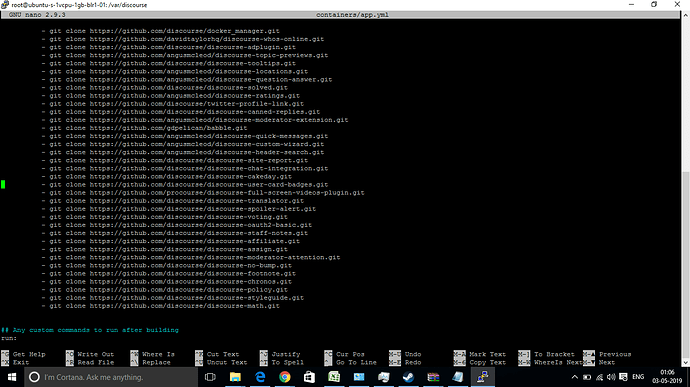Show hidden system tray icons
690x387 pixels.
click(x=574, y=377)
